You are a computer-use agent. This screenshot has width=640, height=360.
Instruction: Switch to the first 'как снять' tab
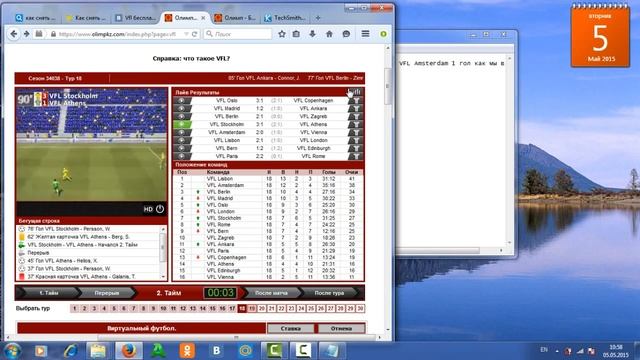coord(36,18)
